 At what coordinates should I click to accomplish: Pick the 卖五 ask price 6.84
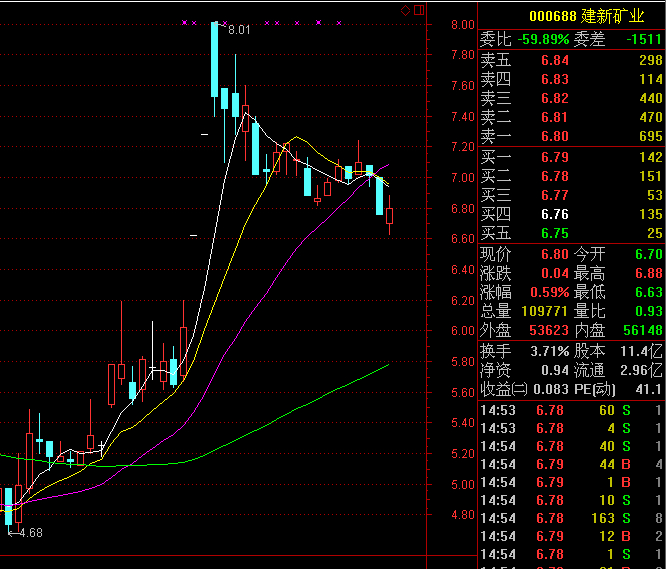(x=555, y=60)
